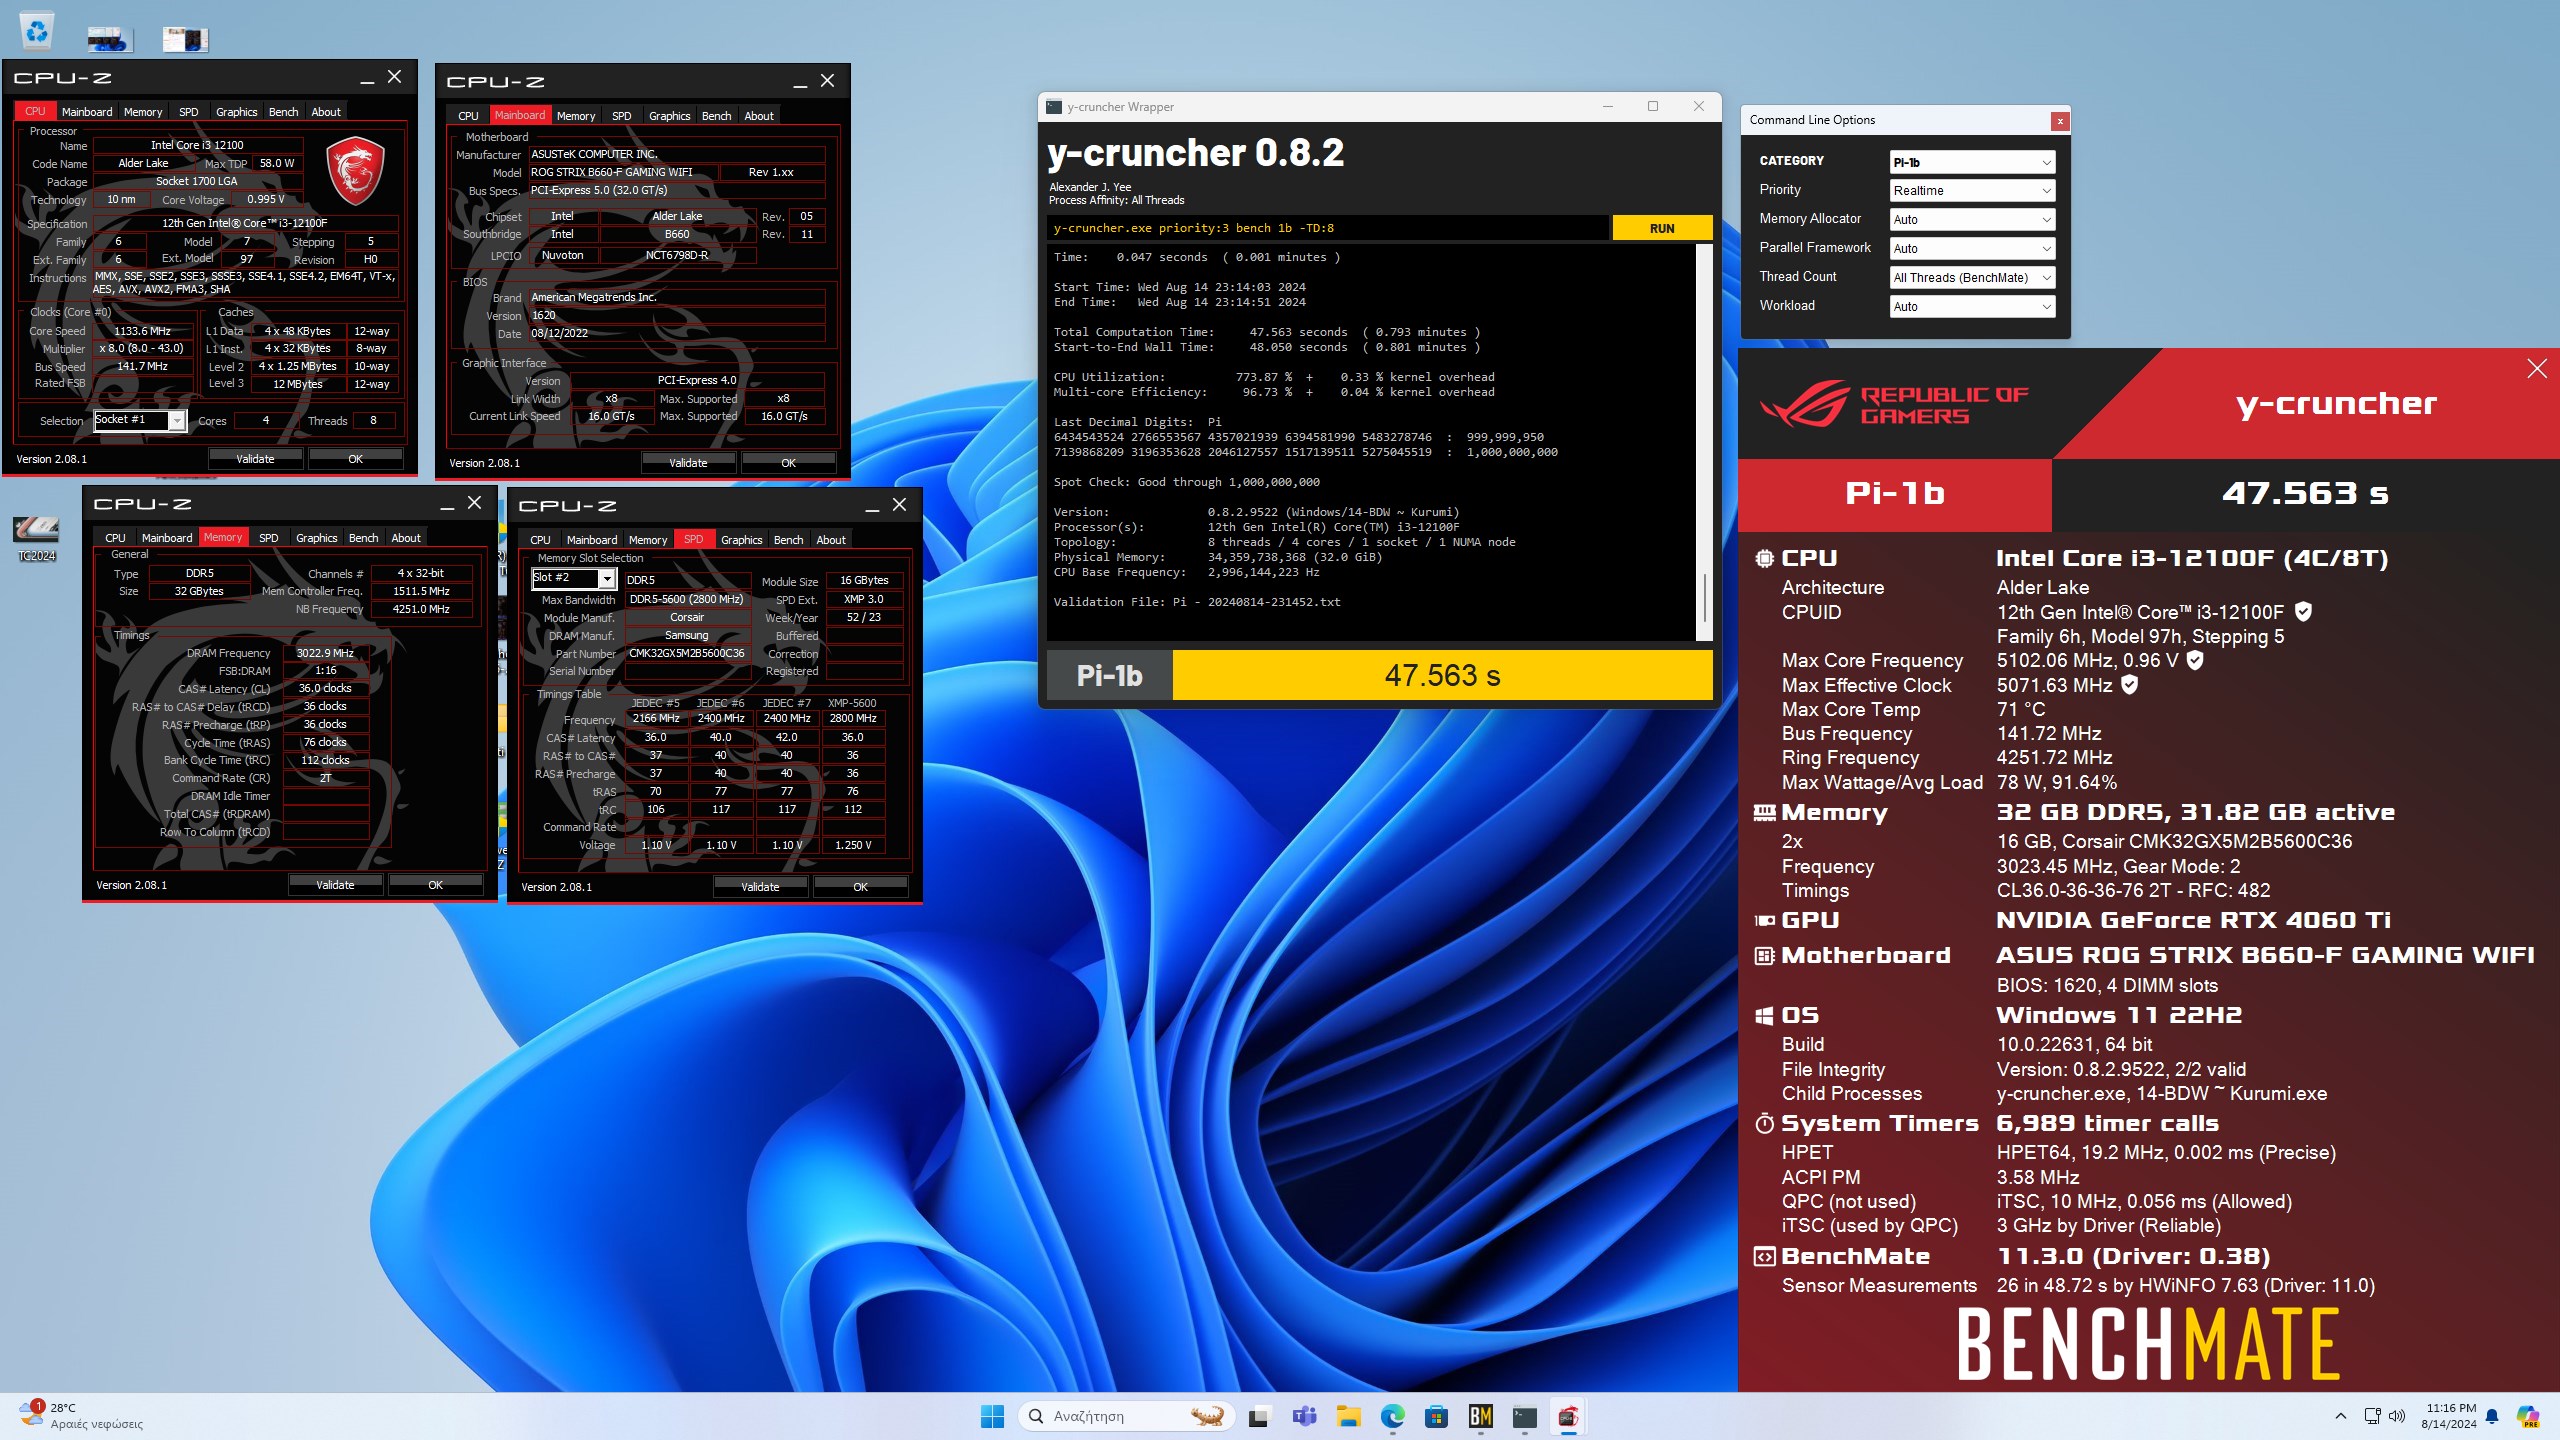The height and width of the screenshot is (1440, 2560).
Task: Open Microsoft Edge from the taskbar
Action: [x=1392, y=1416]
